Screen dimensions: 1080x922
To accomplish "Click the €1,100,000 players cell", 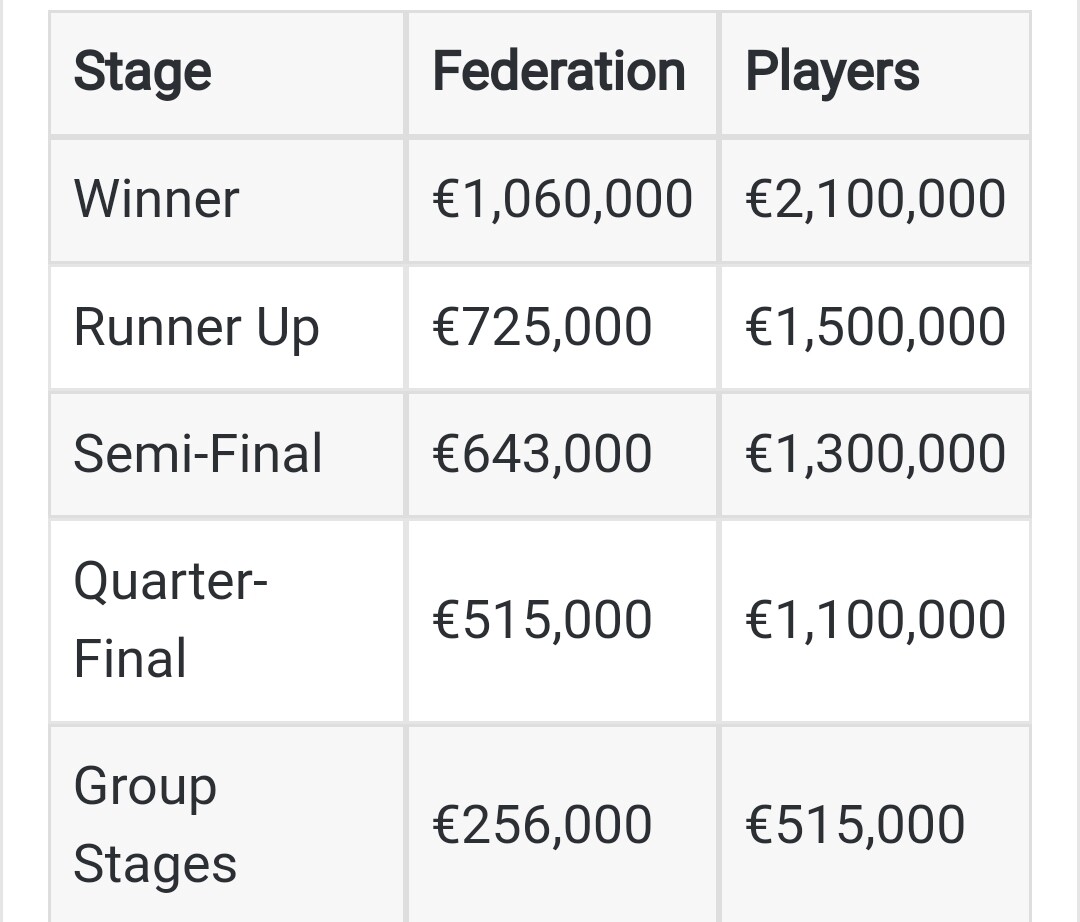I will pyautogui.click(x=875, y=620).
